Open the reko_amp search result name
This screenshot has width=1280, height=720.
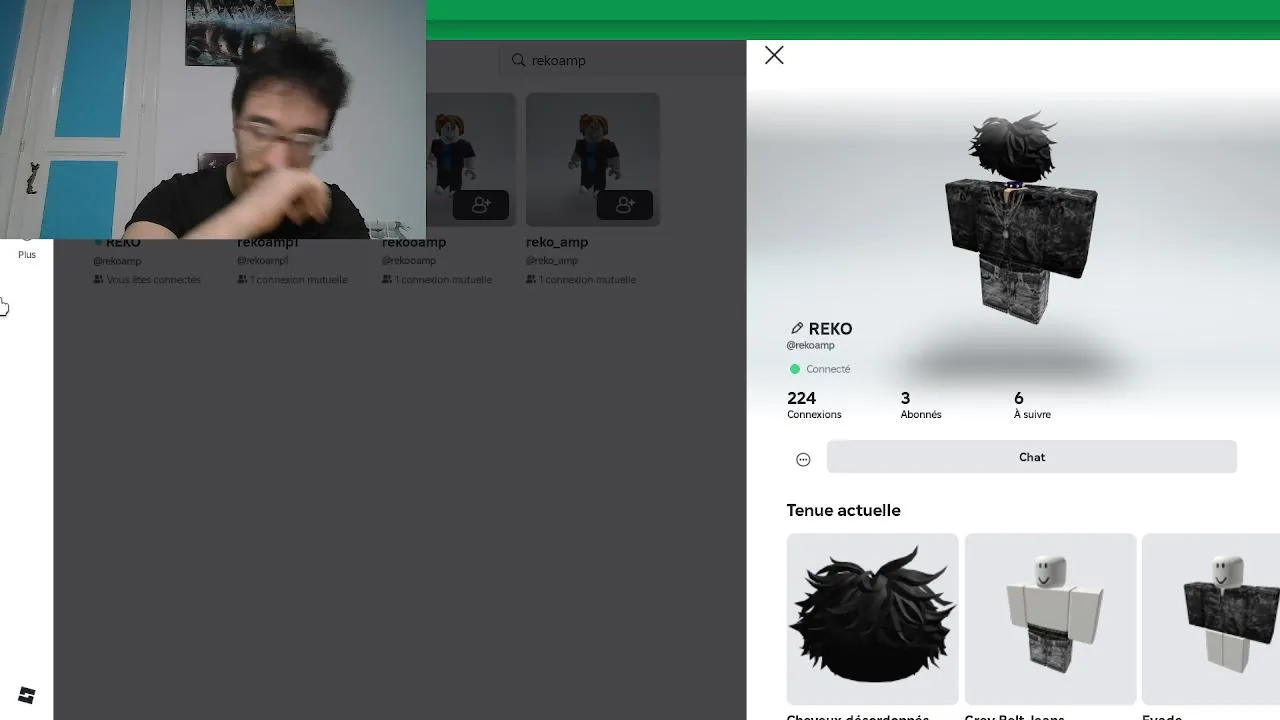[x=557, y=242]
